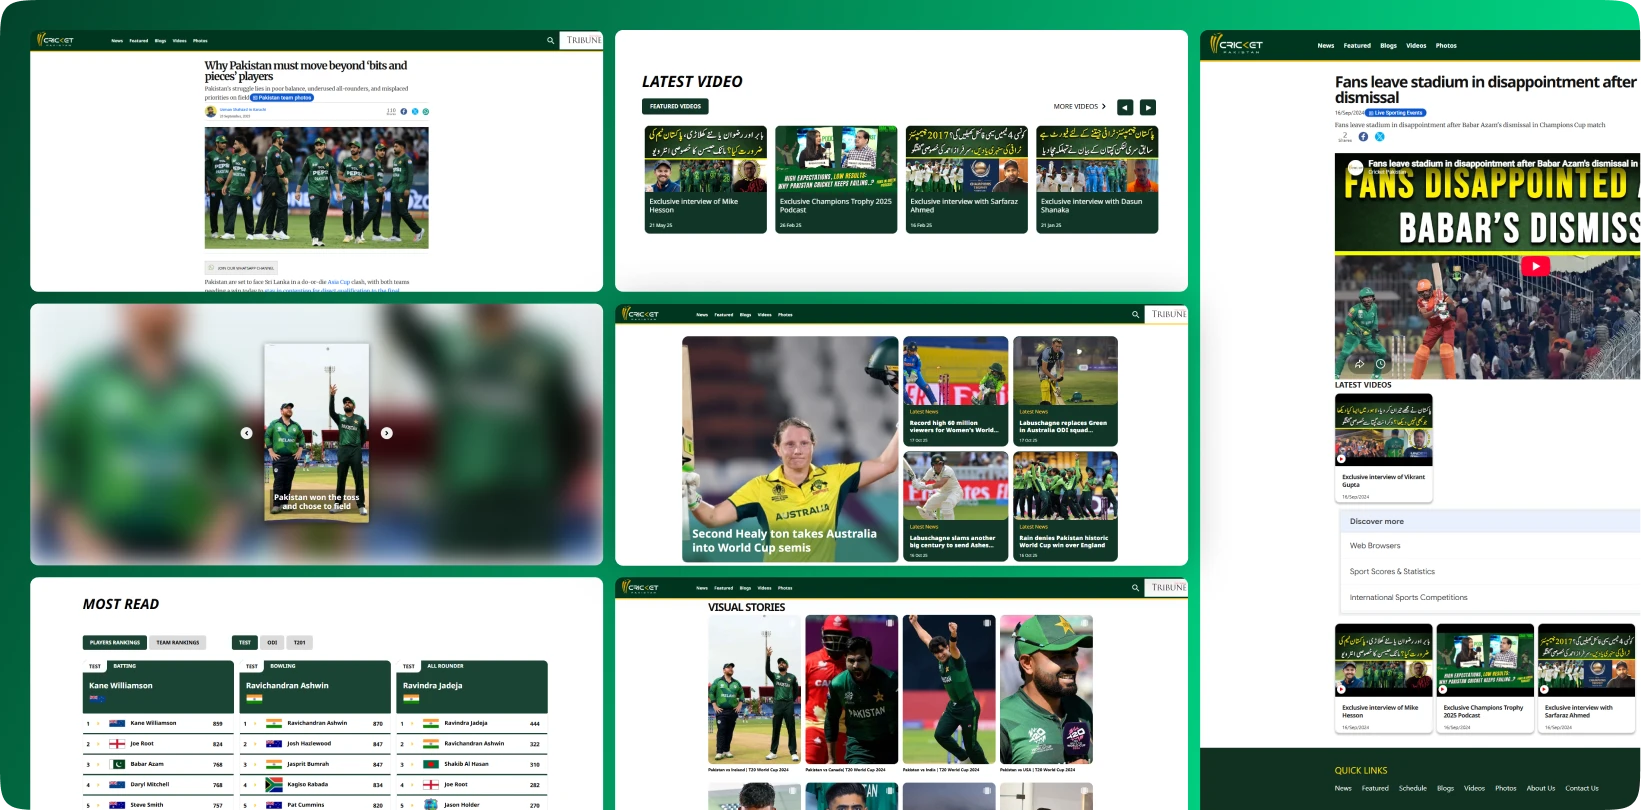Click Contact Us in the Quick Links footer
This screenshot has height=810, width=1641.
click(1581, 788)
